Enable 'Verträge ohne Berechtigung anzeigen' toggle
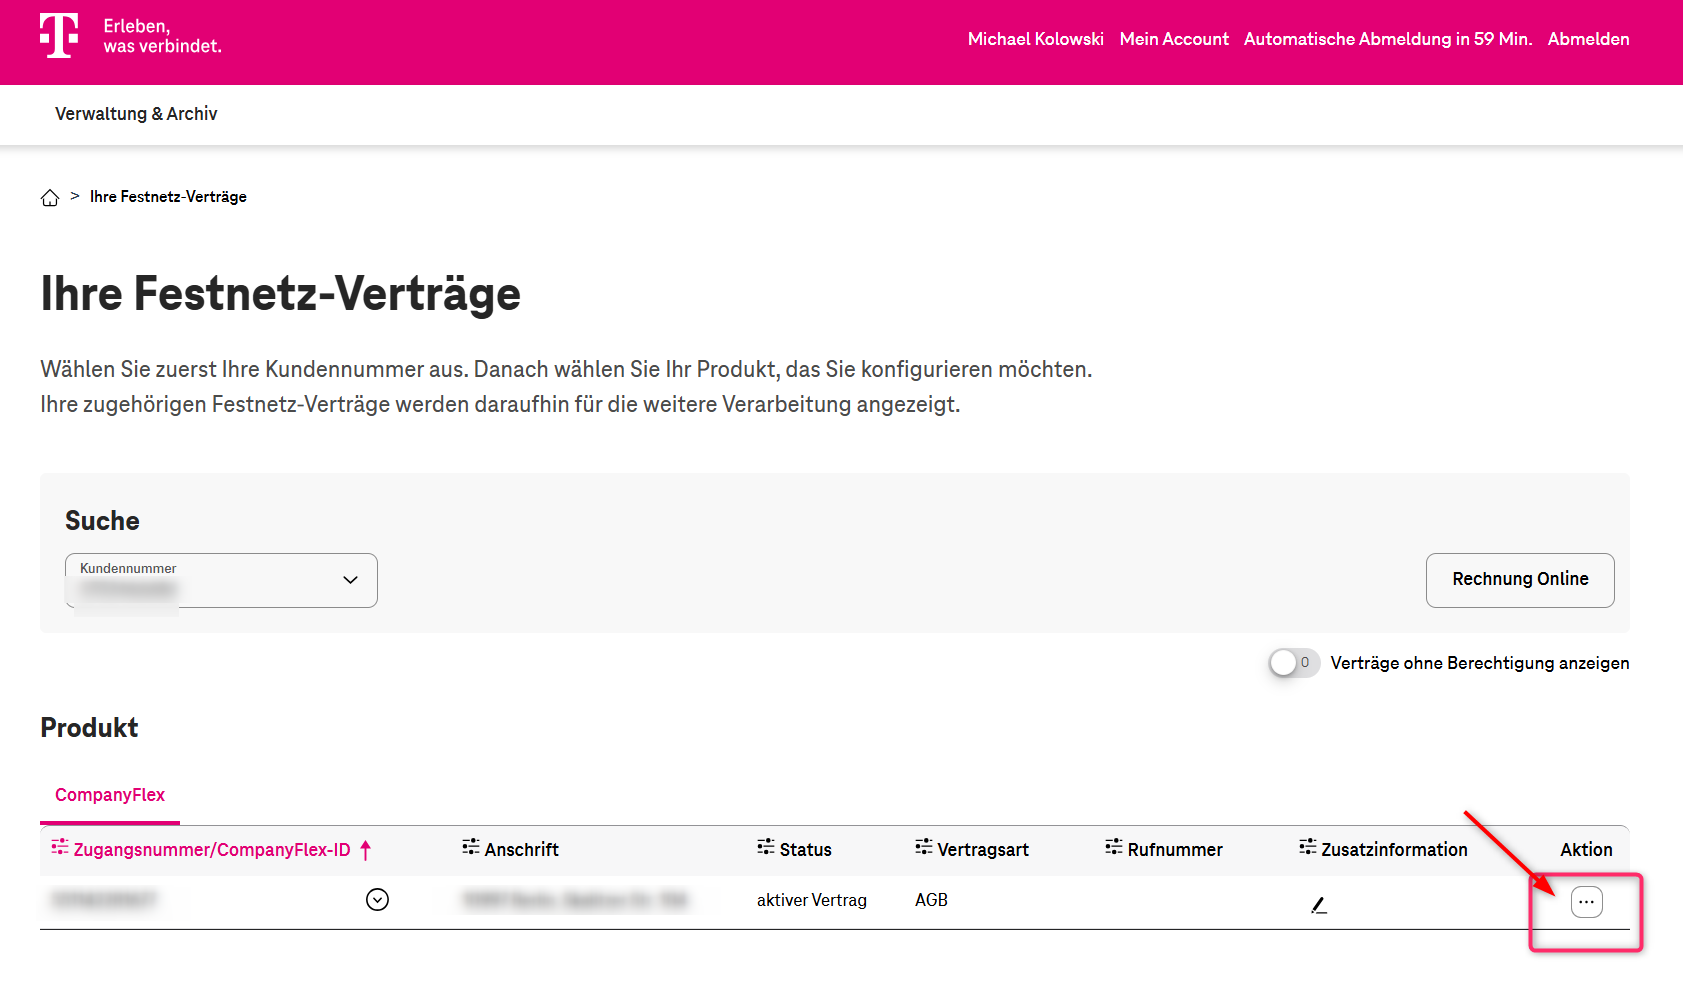The image size is (1683, 998). [1293, 662]
